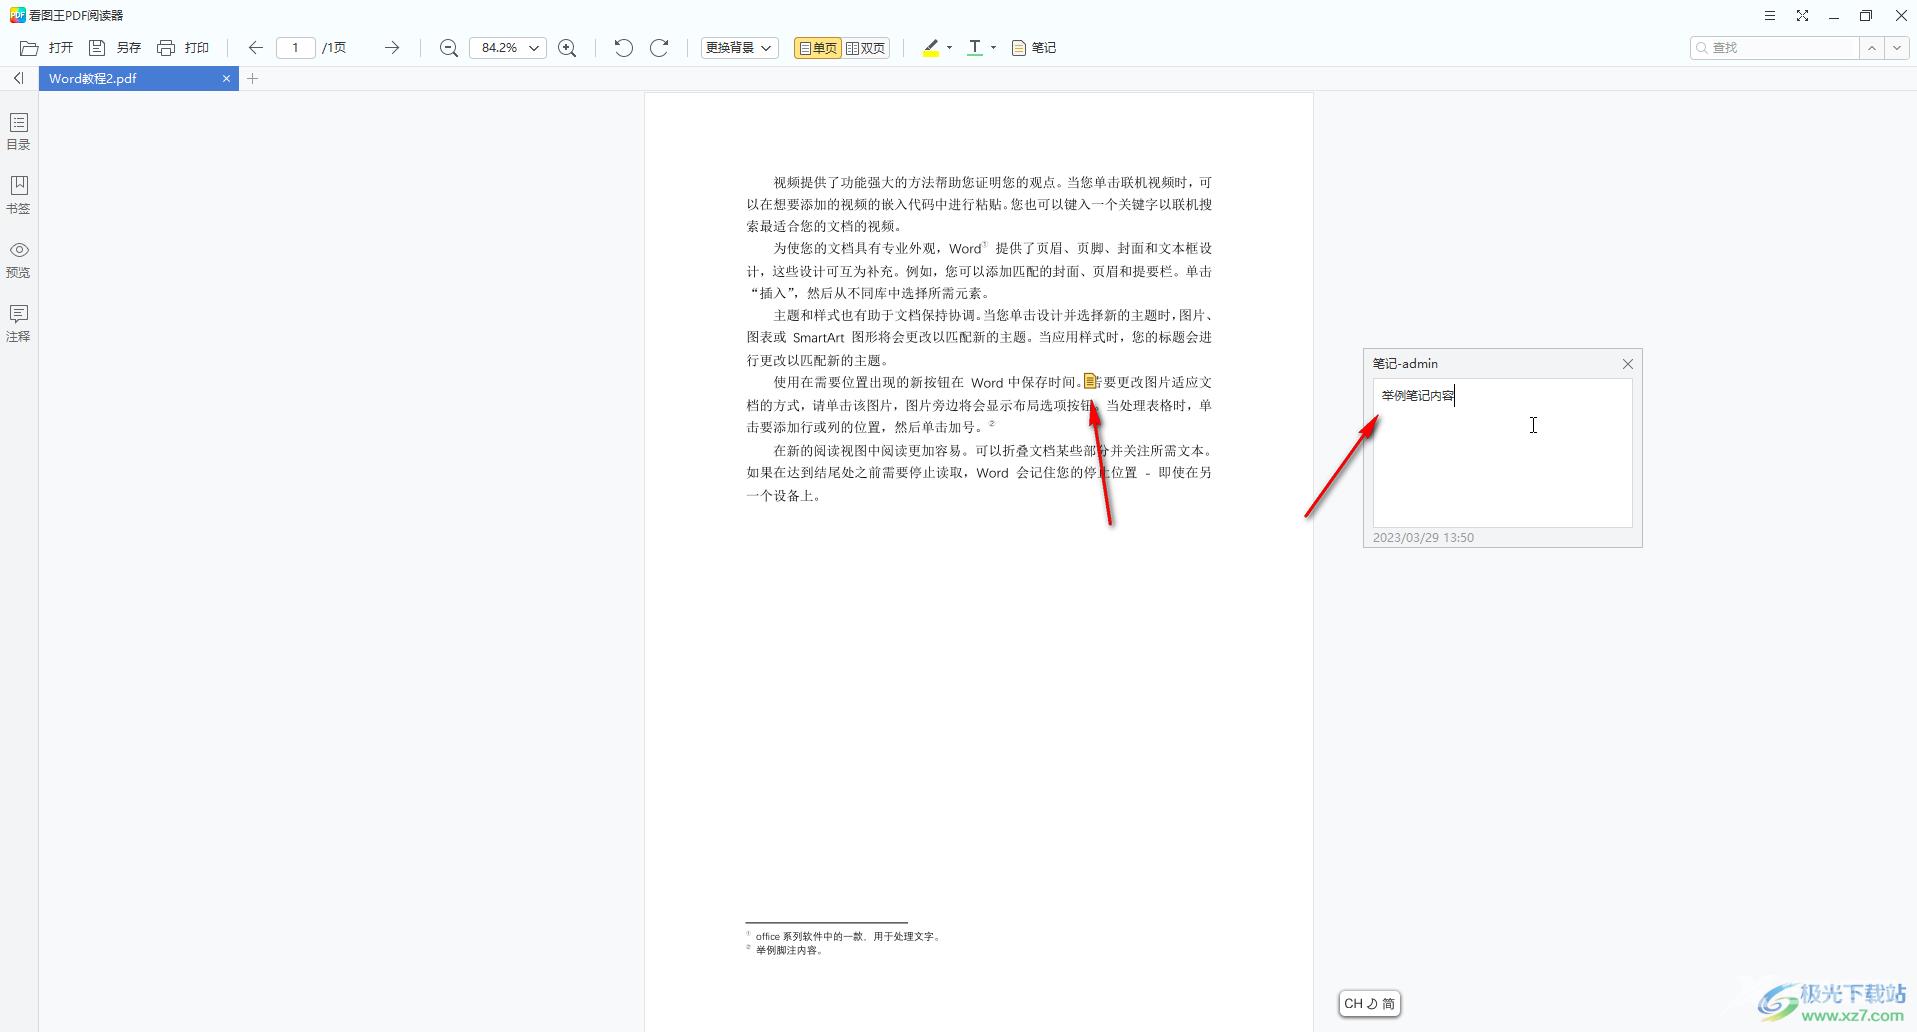Image resolution: width=1917 pixels, height=1032 pixels.
Task: Open the 目录 table of contents panel
Action: pyautogui.click(x=19, y=131)
